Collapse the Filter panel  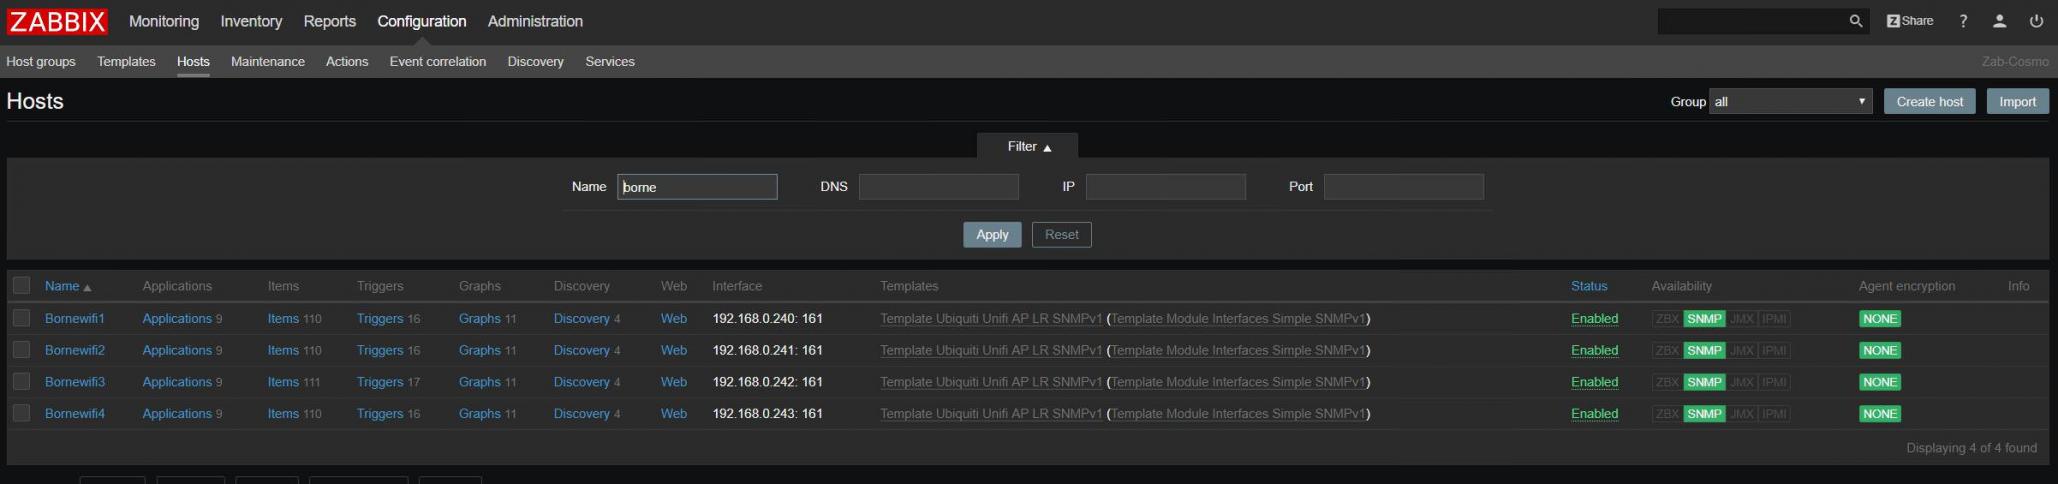[1028, 147]
